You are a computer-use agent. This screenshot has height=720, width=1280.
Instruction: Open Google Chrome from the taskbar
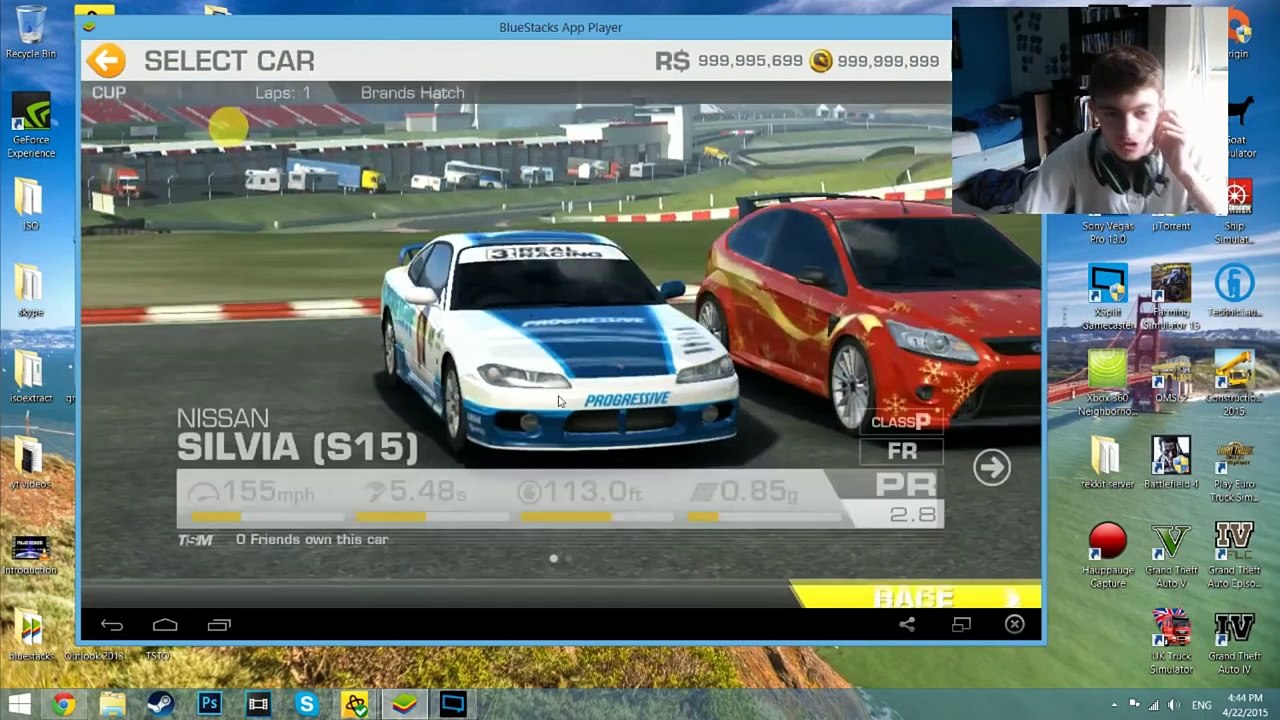tap(63, 704)
